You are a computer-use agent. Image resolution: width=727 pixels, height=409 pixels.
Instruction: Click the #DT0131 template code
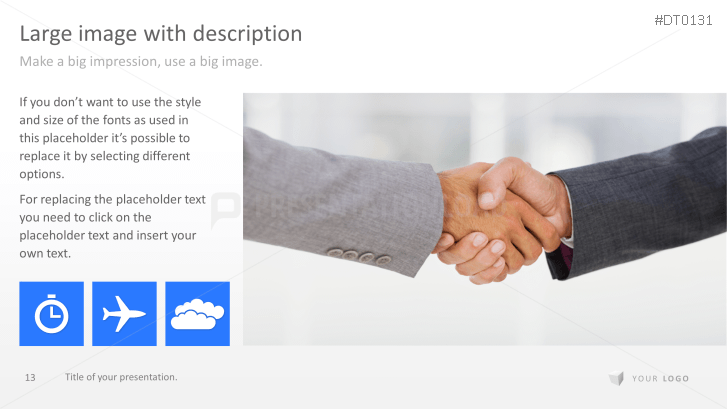point(683,20)
